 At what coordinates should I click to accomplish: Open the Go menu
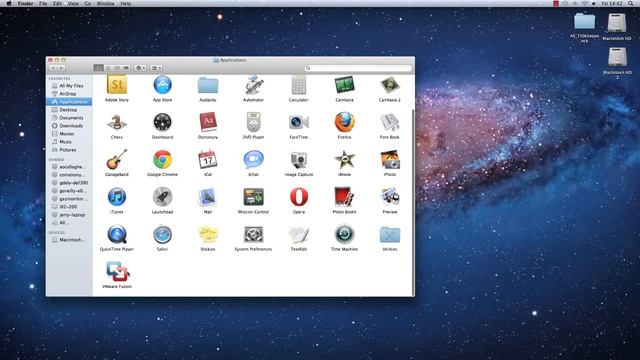[x=88, y=3]
